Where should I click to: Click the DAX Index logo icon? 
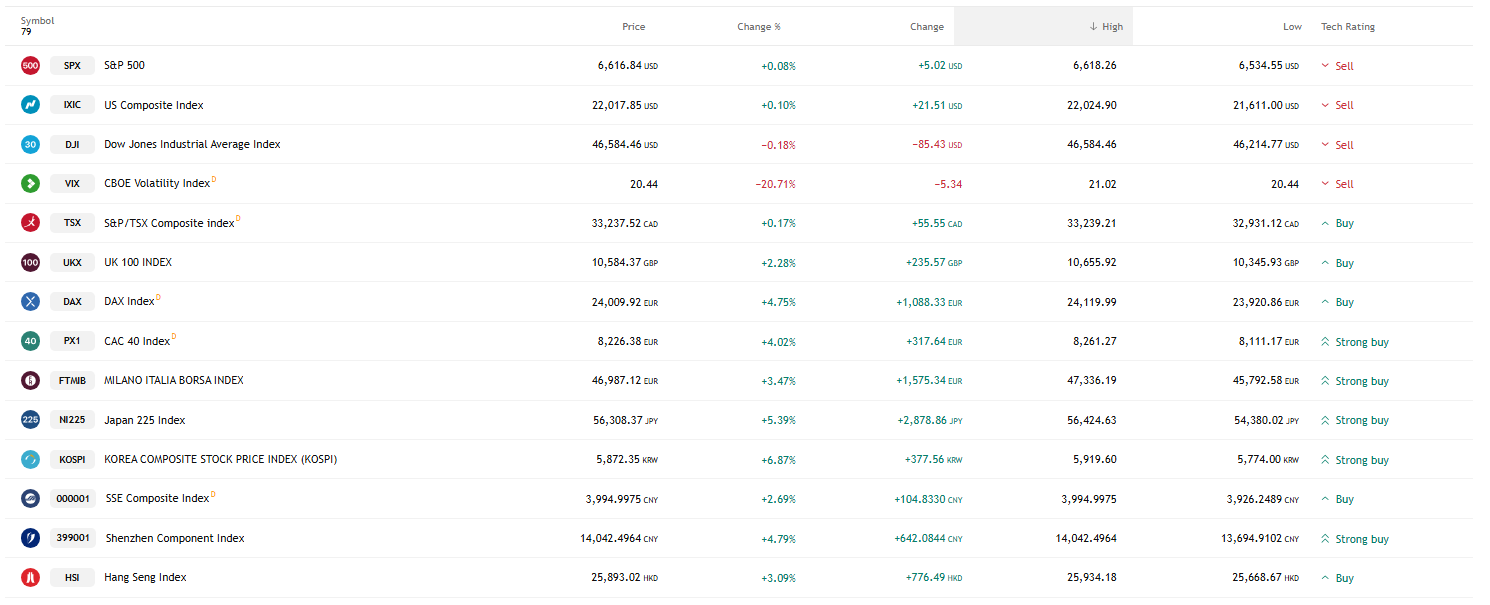coord(30,302)
